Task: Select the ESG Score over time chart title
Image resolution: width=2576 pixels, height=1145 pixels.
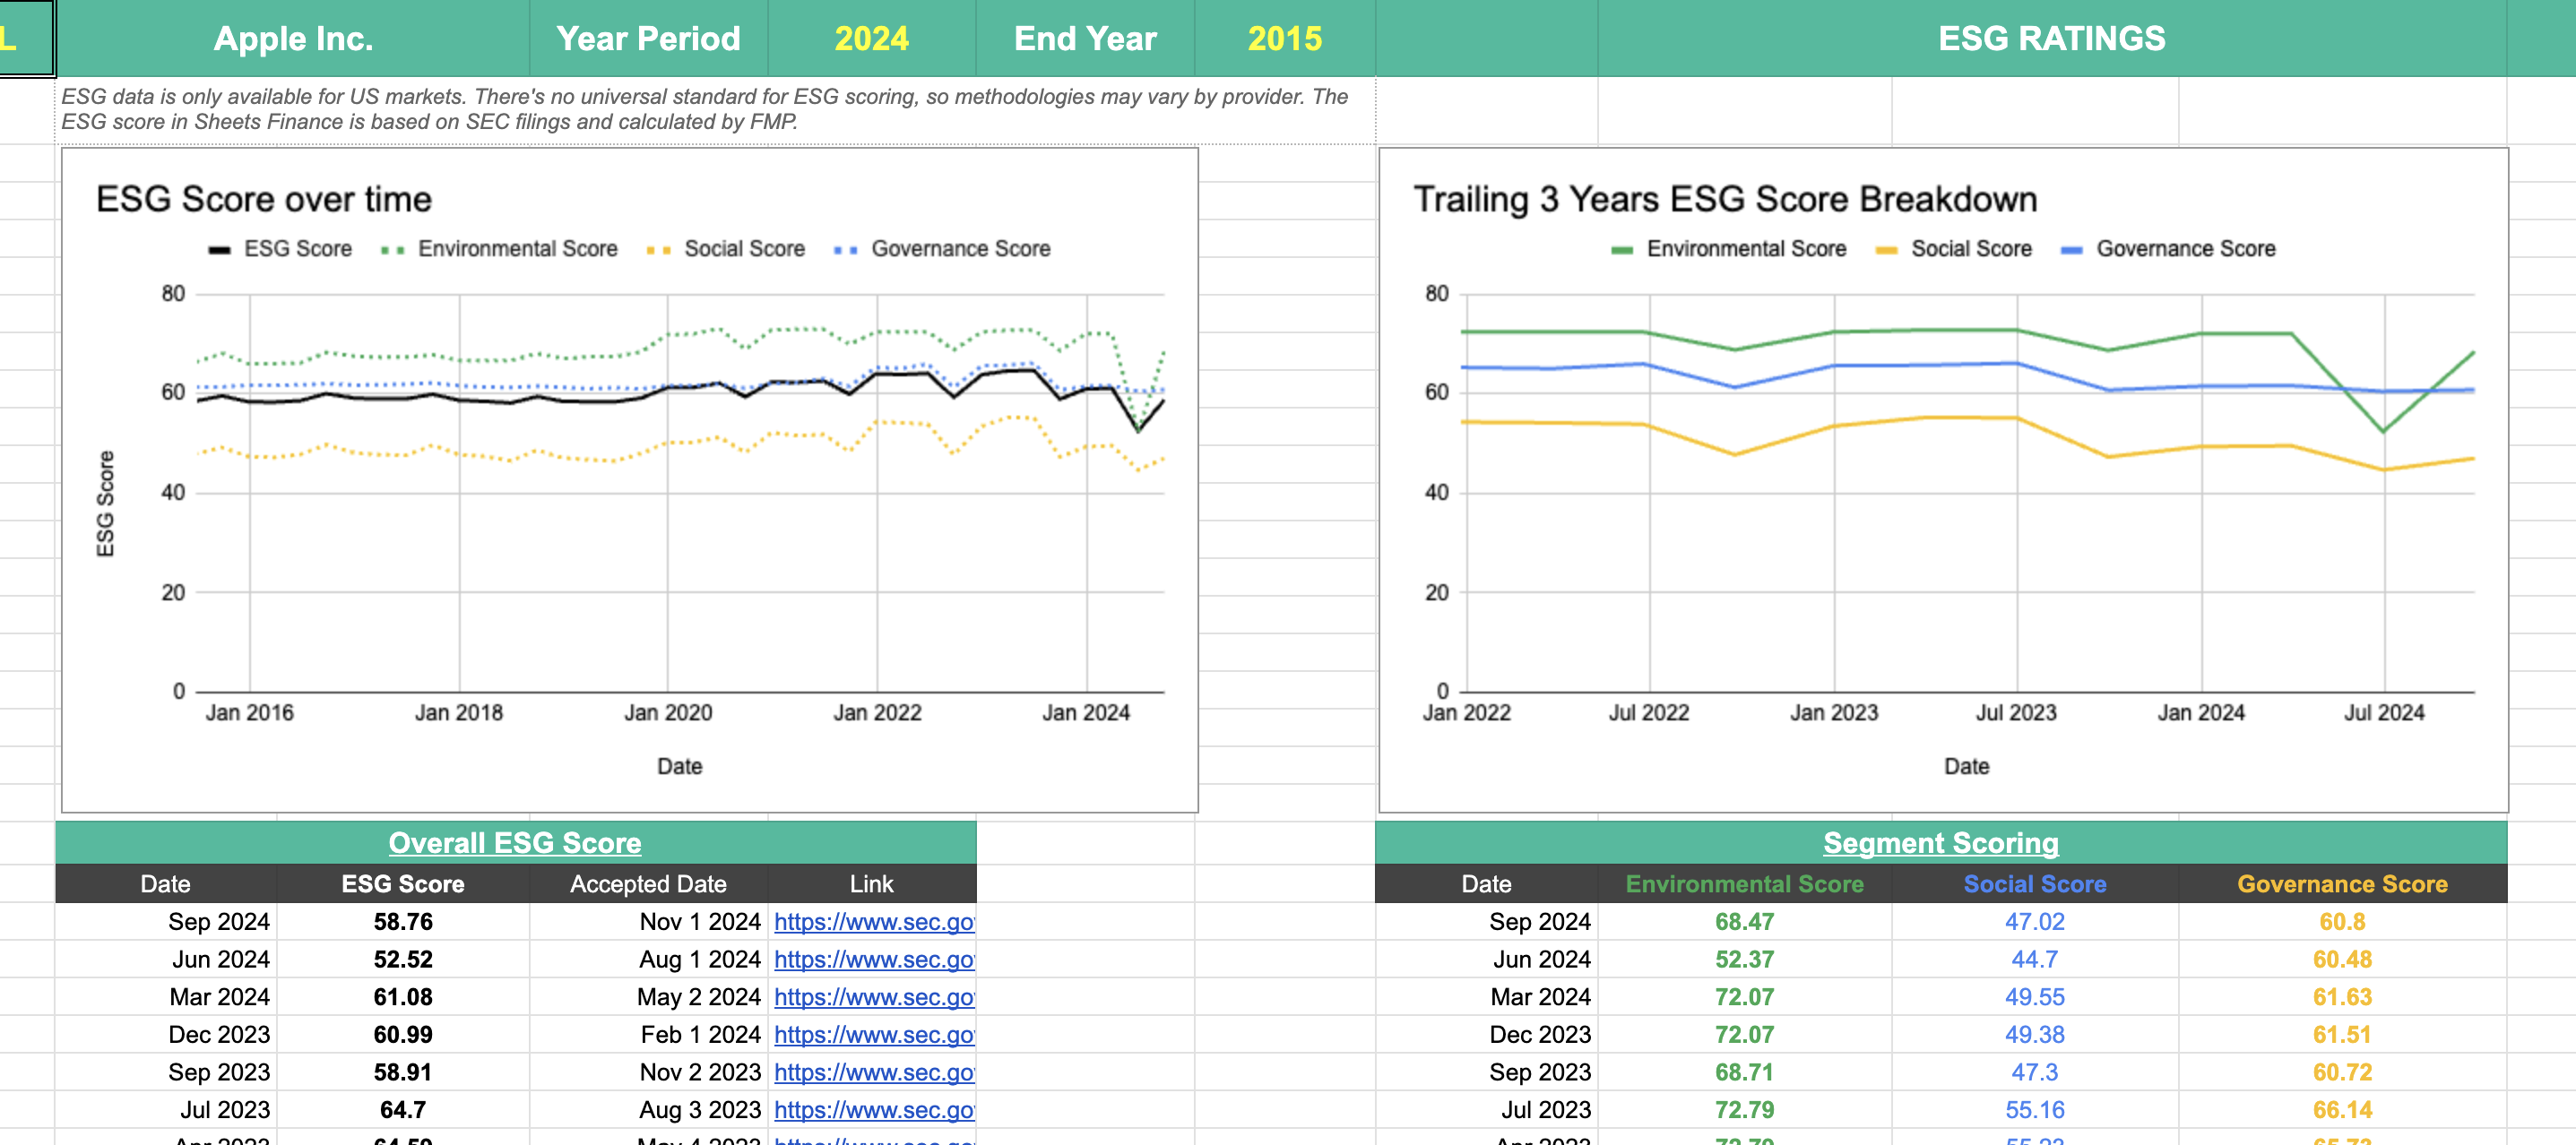Action: 264,199
